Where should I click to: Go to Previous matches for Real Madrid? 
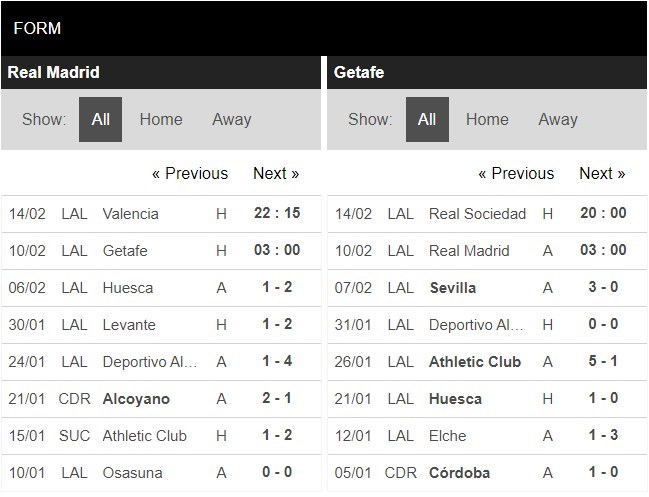(x=190, y=174)
